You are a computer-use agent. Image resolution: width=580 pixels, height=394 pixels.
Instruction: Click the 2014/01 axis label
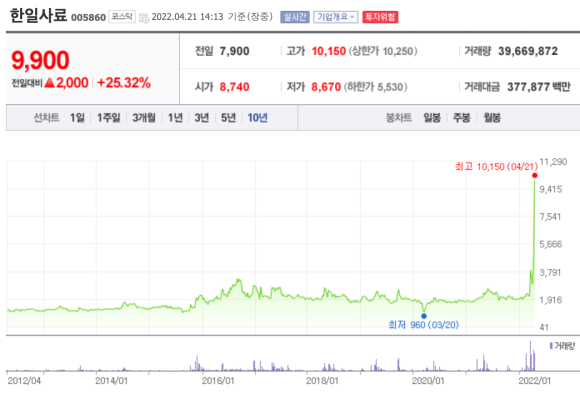[x=111, y=381]
